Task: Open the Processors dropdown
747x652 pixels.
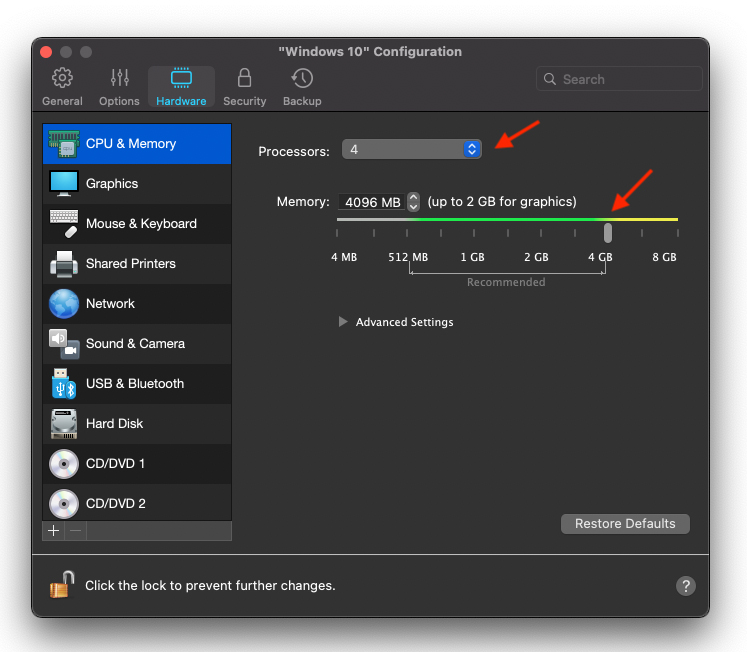Action: (x=412, y=150)
